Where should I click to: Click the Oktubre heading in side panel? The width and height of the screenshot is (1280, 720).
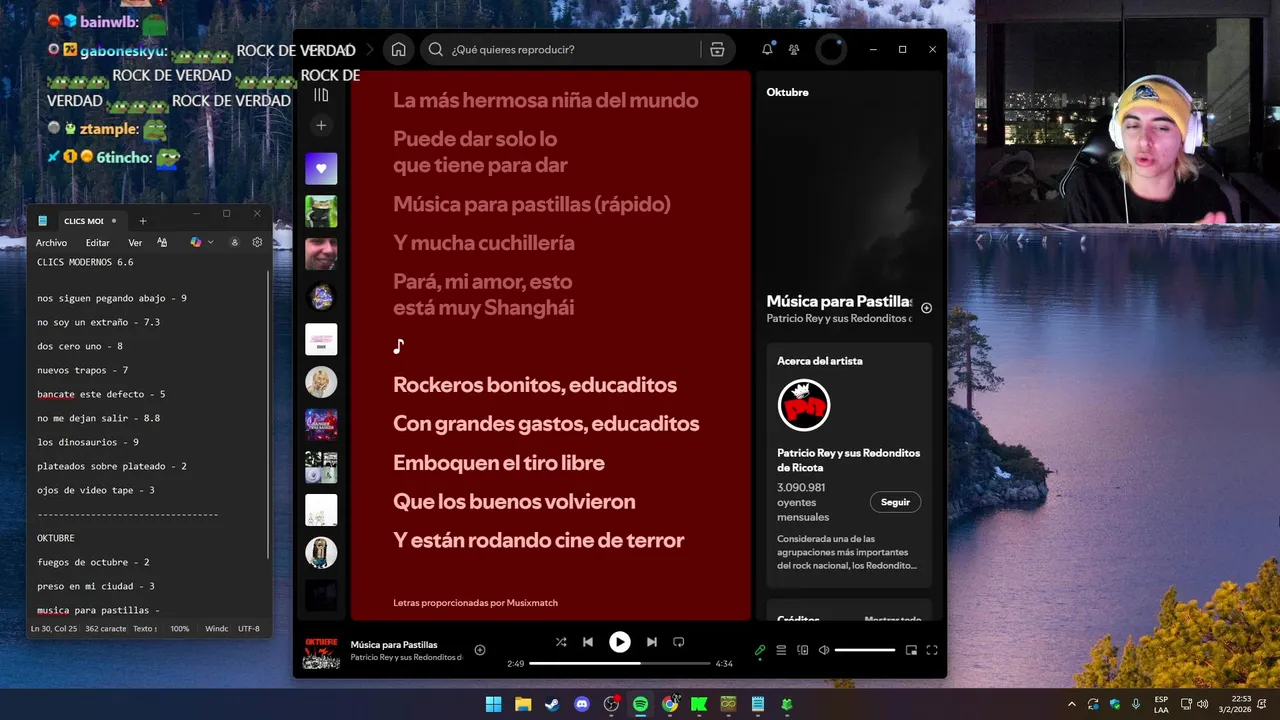pos(787,92)
